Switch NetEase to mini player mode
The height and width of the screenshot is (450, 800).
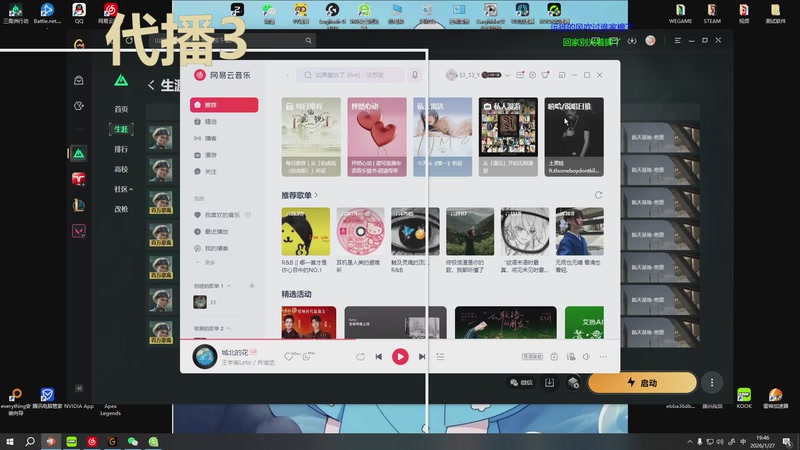(562, 75)
